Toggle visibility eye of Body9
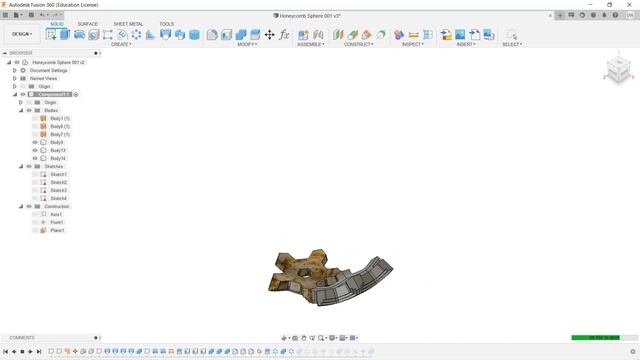640x360 pixels. point(35,142)
